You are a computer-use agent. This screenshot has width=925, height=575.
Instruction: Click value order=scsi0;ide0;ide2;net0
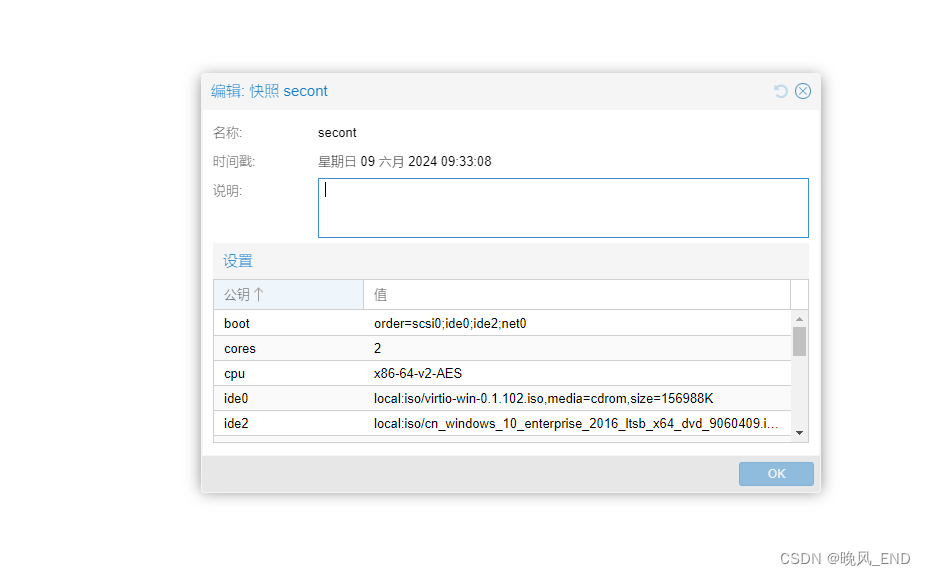[450, 323]
